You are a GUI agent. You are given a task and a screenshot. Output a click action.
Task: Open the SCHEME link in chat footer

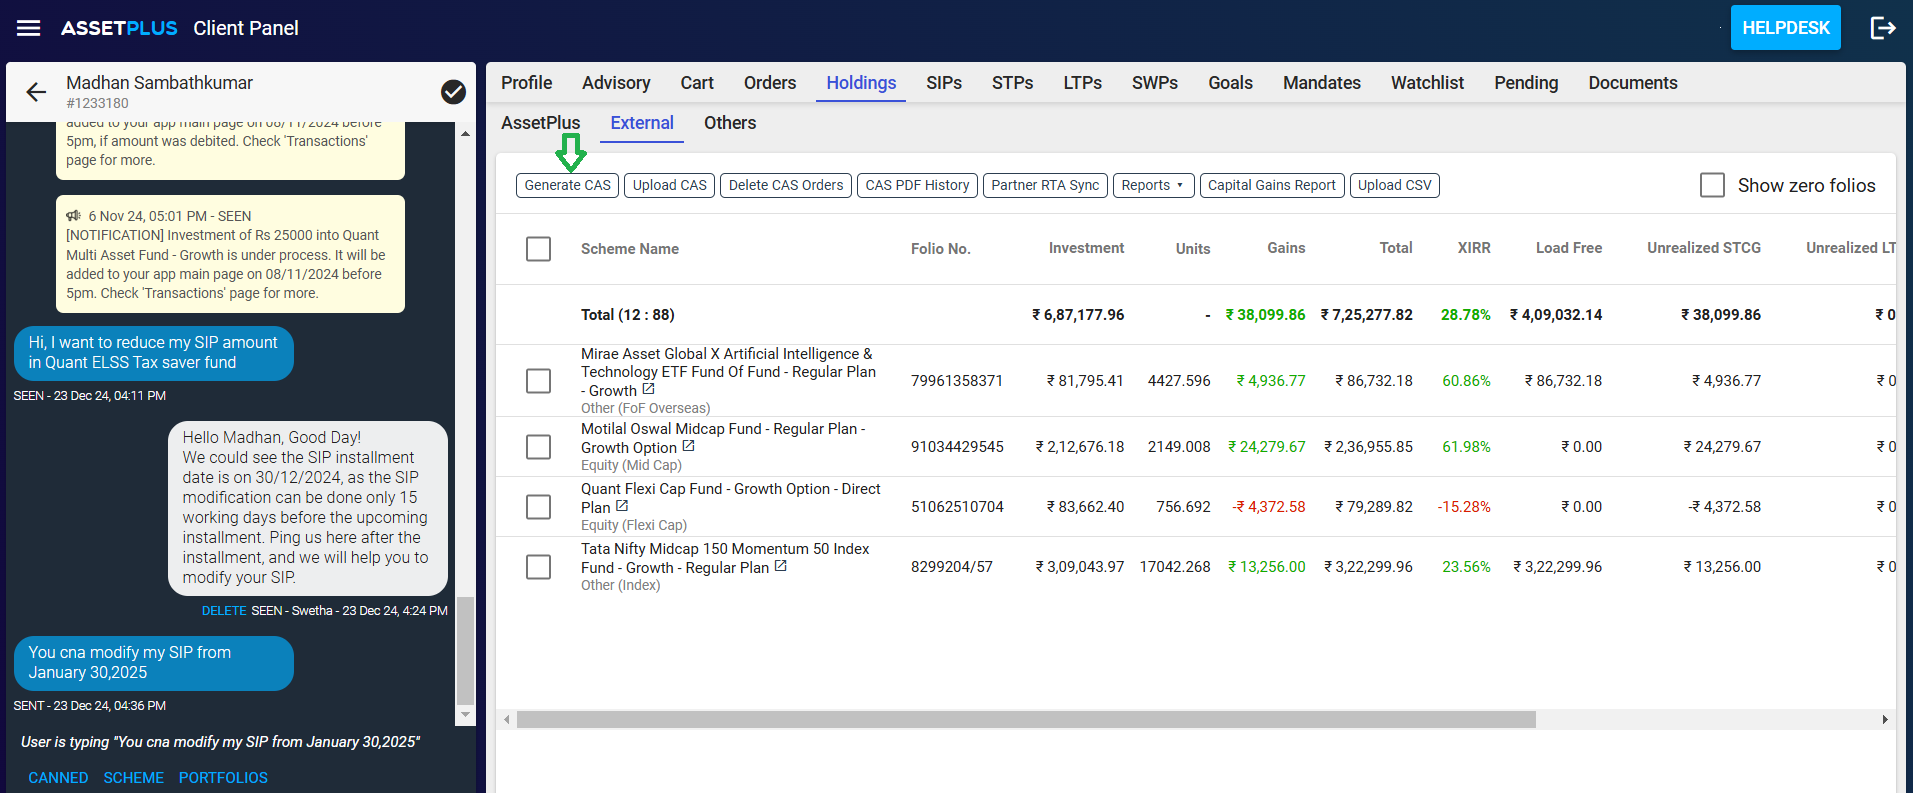pyautogui.click(x=133, y=778)
